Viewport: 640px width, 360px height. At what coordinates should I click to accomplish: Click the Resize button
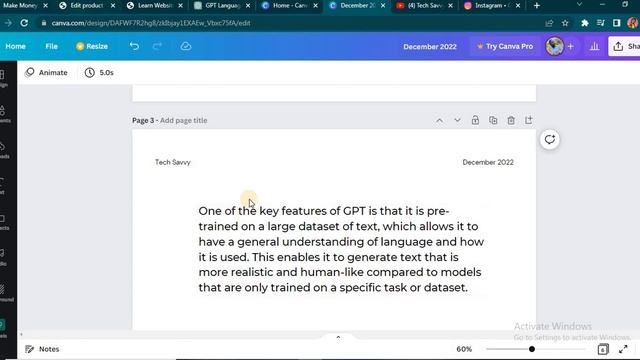pos(92,47)
